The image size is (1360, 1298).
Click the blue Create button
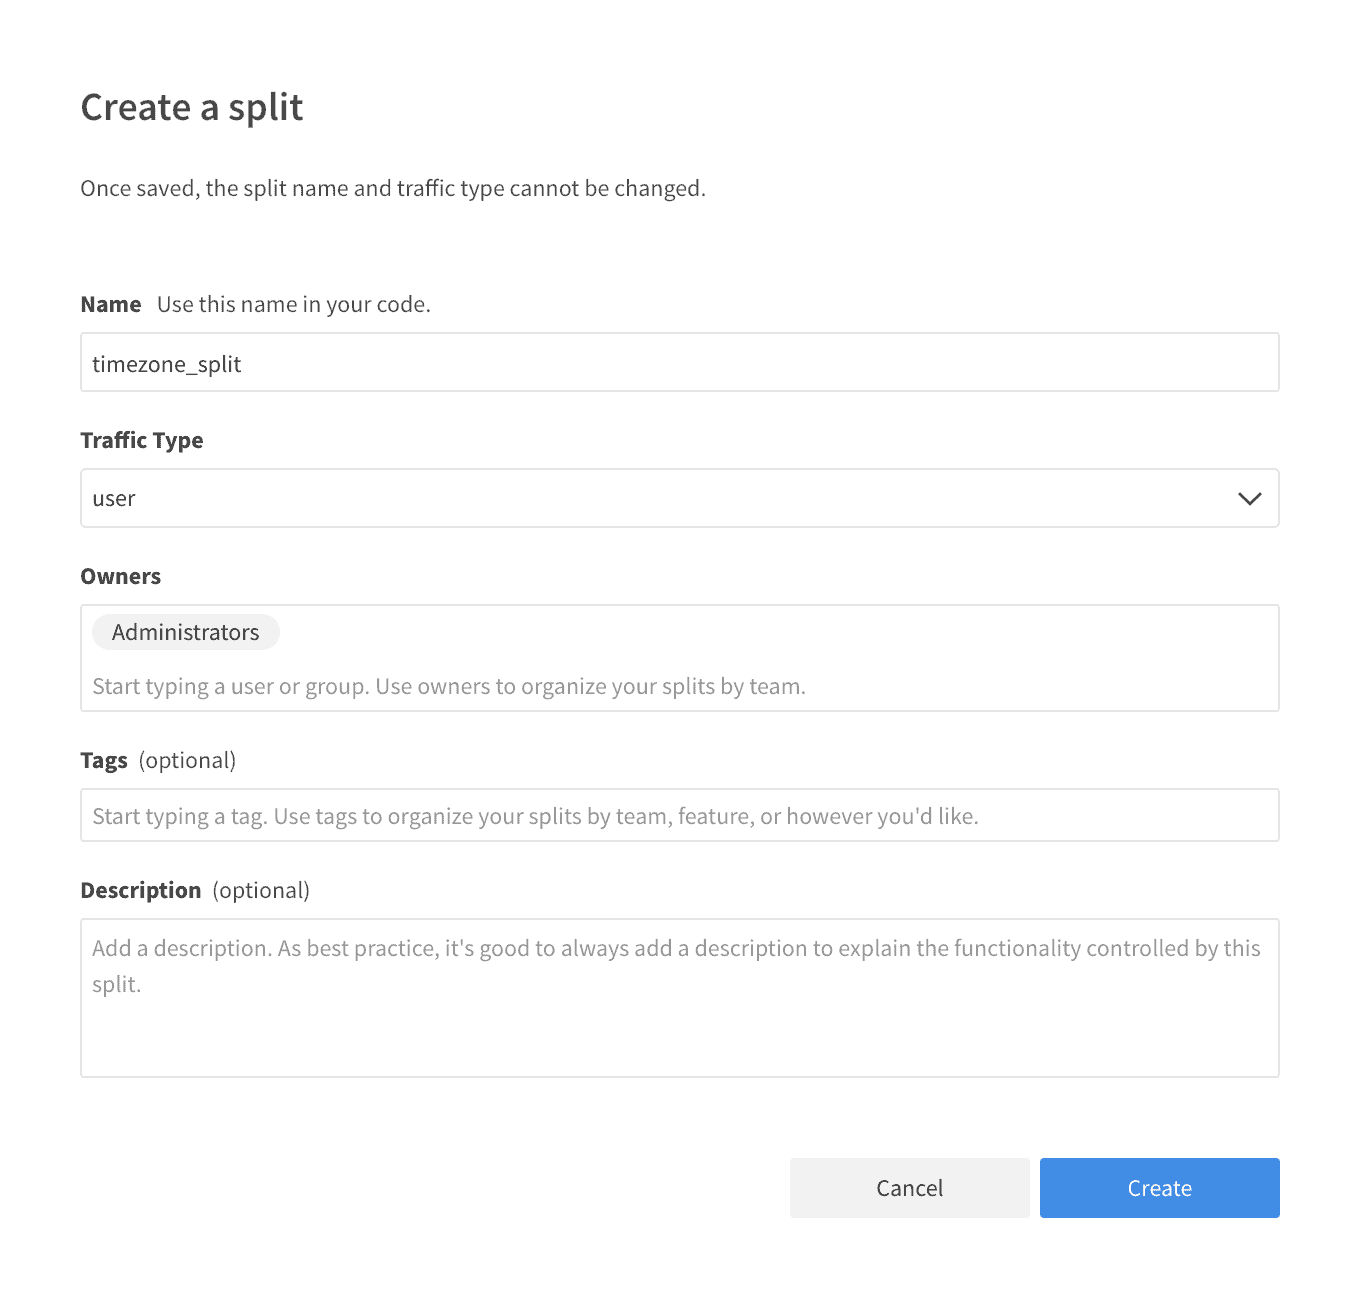1159,1188
